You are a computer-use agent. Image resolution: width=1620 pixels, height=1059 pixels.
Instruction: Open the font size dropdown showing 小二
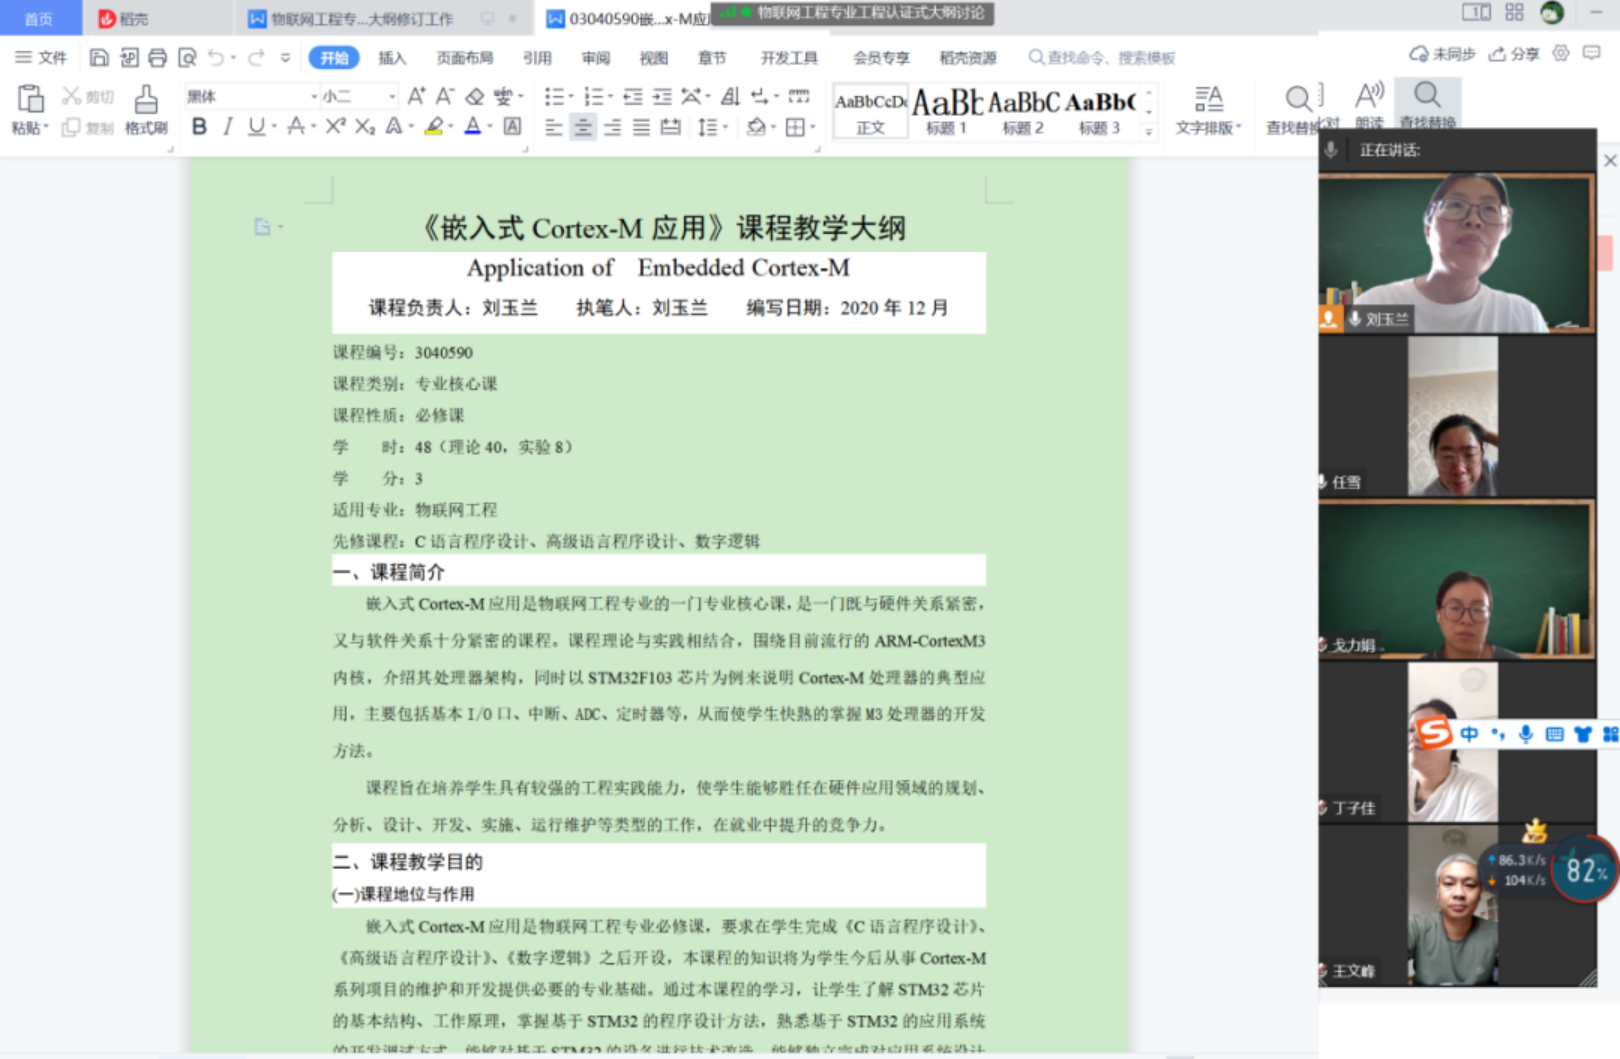click(x=358, y=96)
